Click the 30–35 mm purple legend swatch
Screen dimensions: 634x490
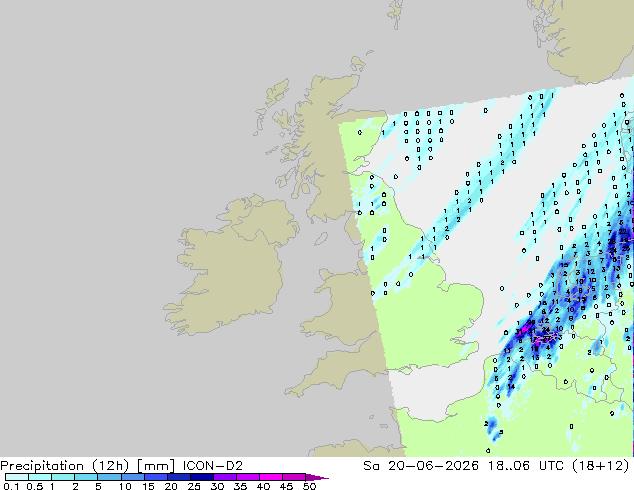[224, 477]
